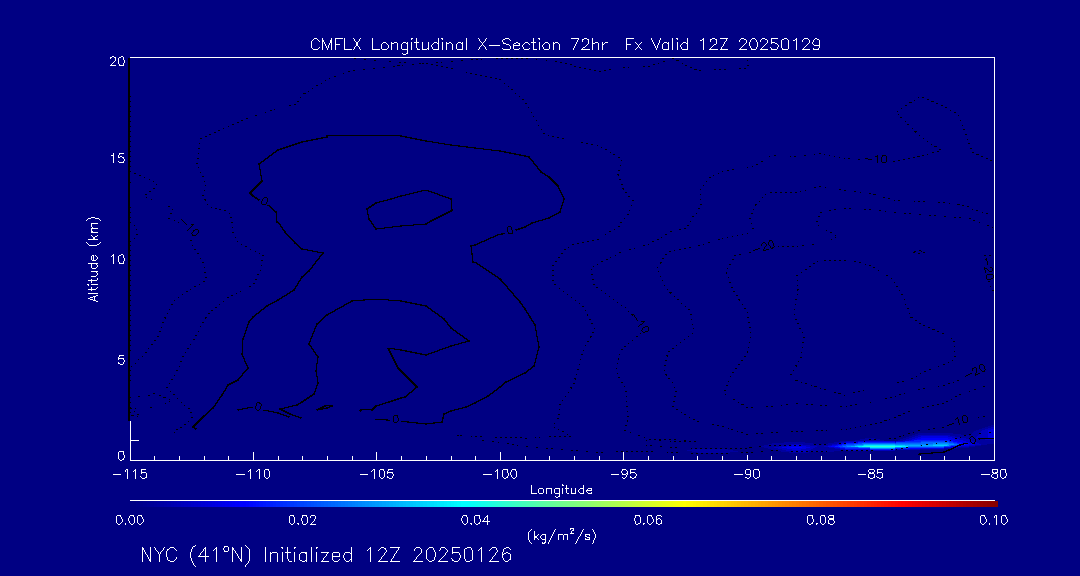Click the colorbar label 0.10
The width and height of the screenshot is (1080, 576).
click(993, 521)
